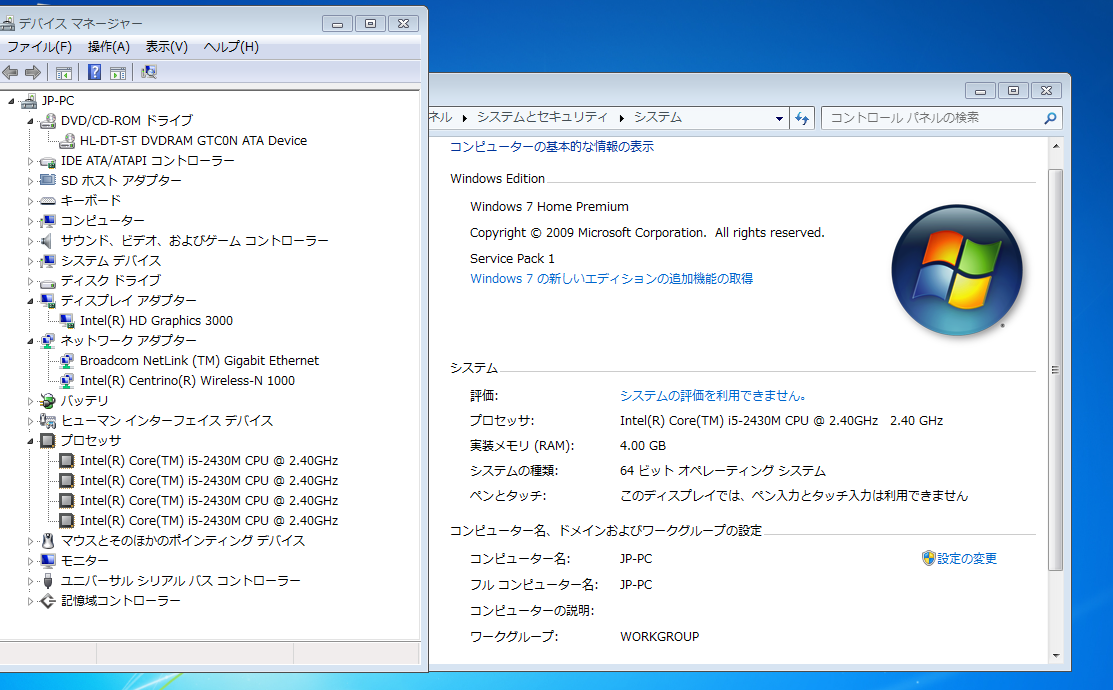Open Windows 7 の新しいエディション link
The image size is (1113, 690).
tap(611, 279)
